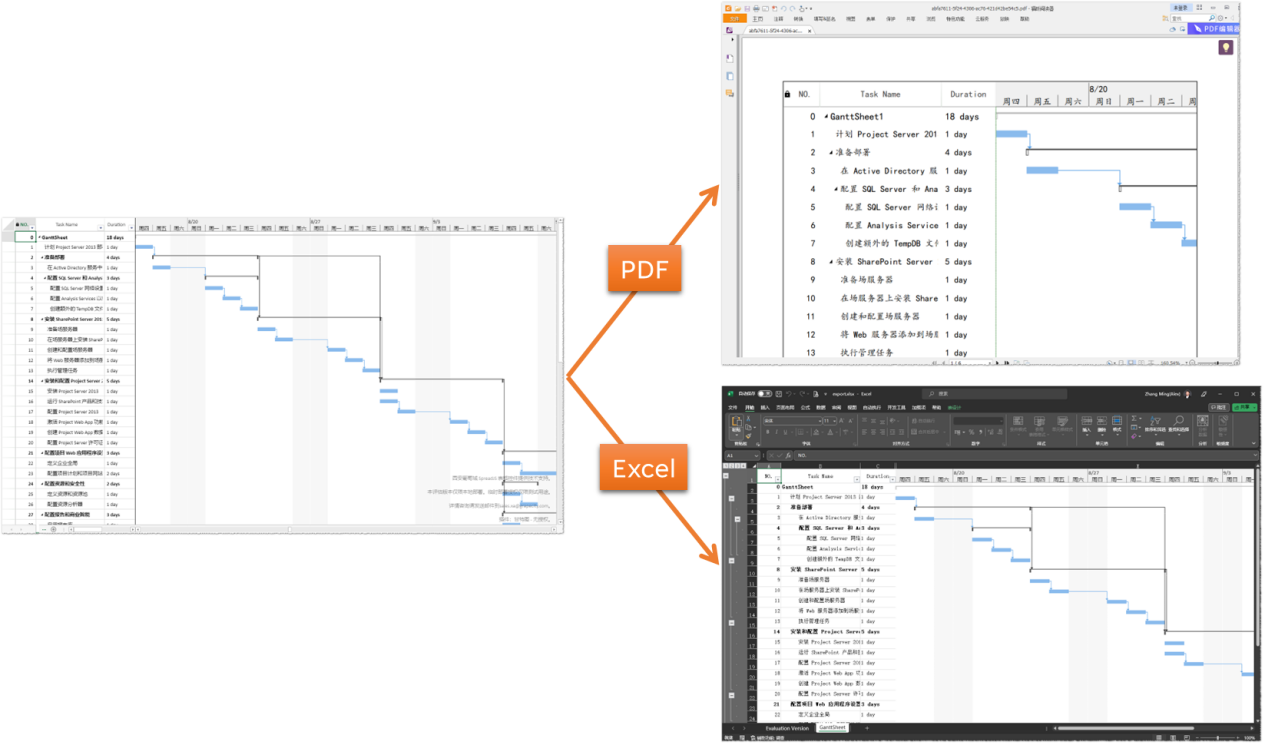
Task: Open Task Name filter dropdown in Excel sheet
Action: coord(857,478)
